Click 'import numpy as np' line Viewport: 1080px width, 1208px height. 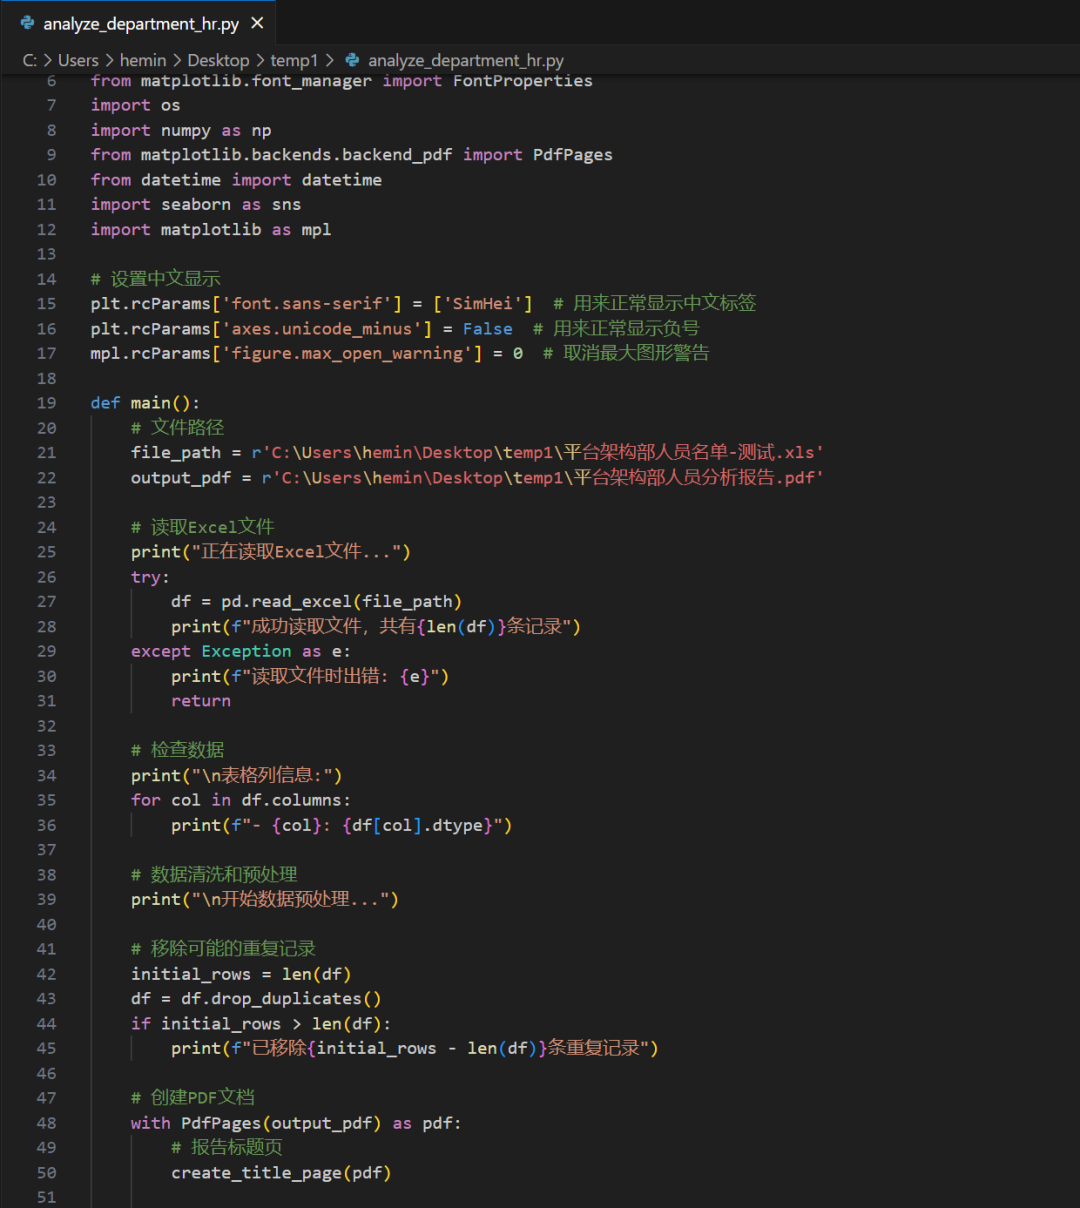click(x=181, y=130)
